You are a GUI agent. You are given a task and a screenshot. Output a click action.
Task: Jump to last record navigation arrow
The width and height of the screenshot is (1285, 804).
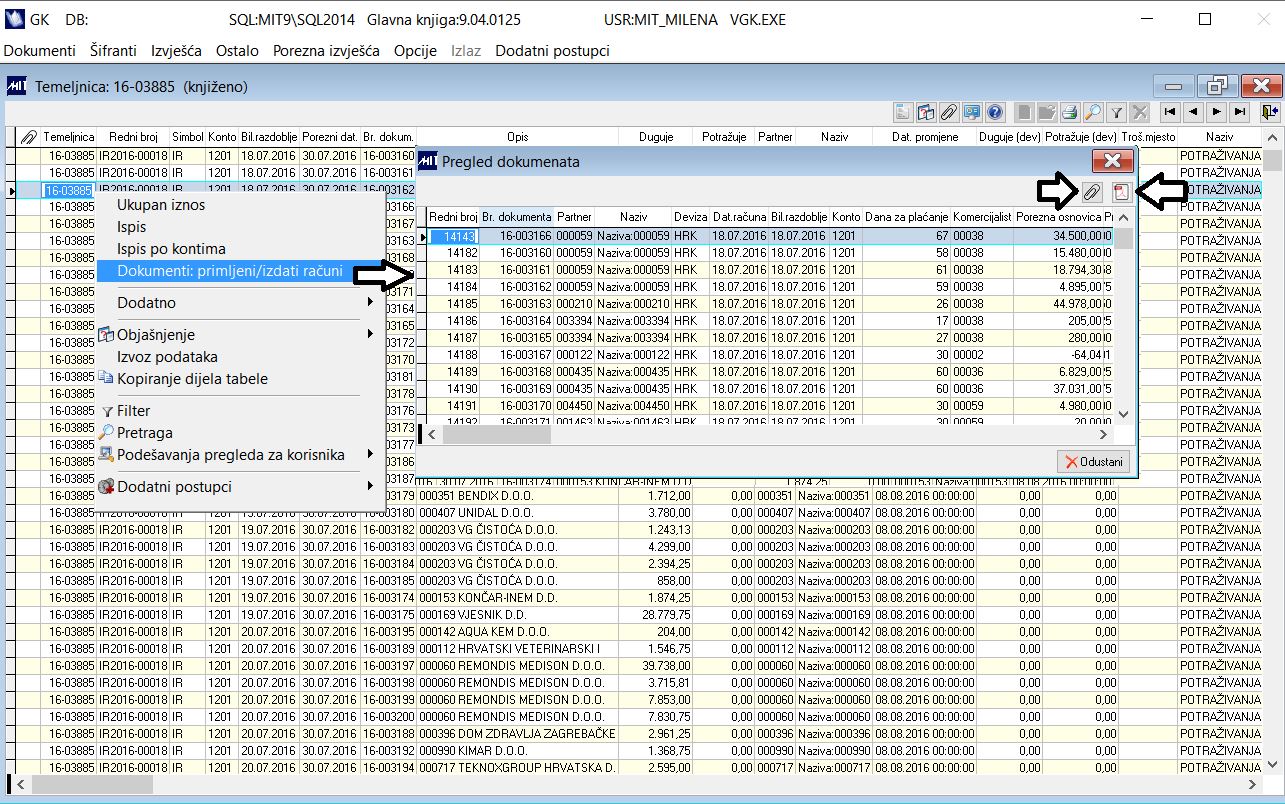click(1239, 112)
